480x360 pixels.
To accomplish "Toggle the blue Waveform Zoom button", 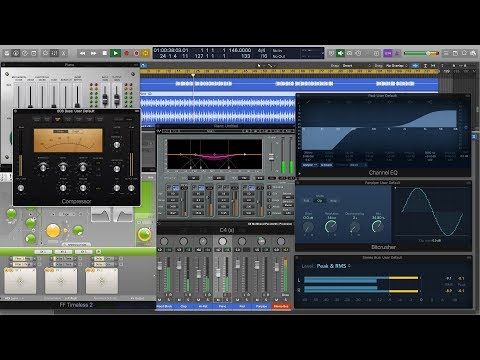I will point(415,65).
